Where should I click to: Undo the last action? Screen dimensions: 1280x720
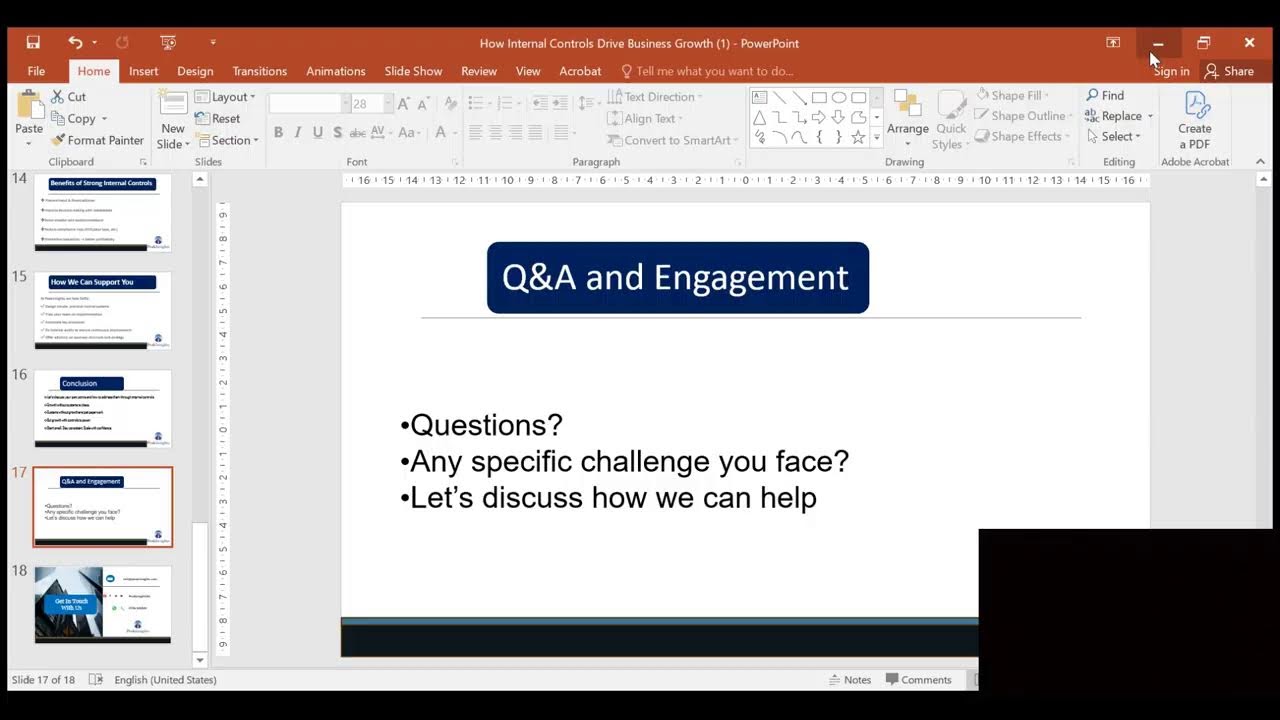tap(75, 43)
